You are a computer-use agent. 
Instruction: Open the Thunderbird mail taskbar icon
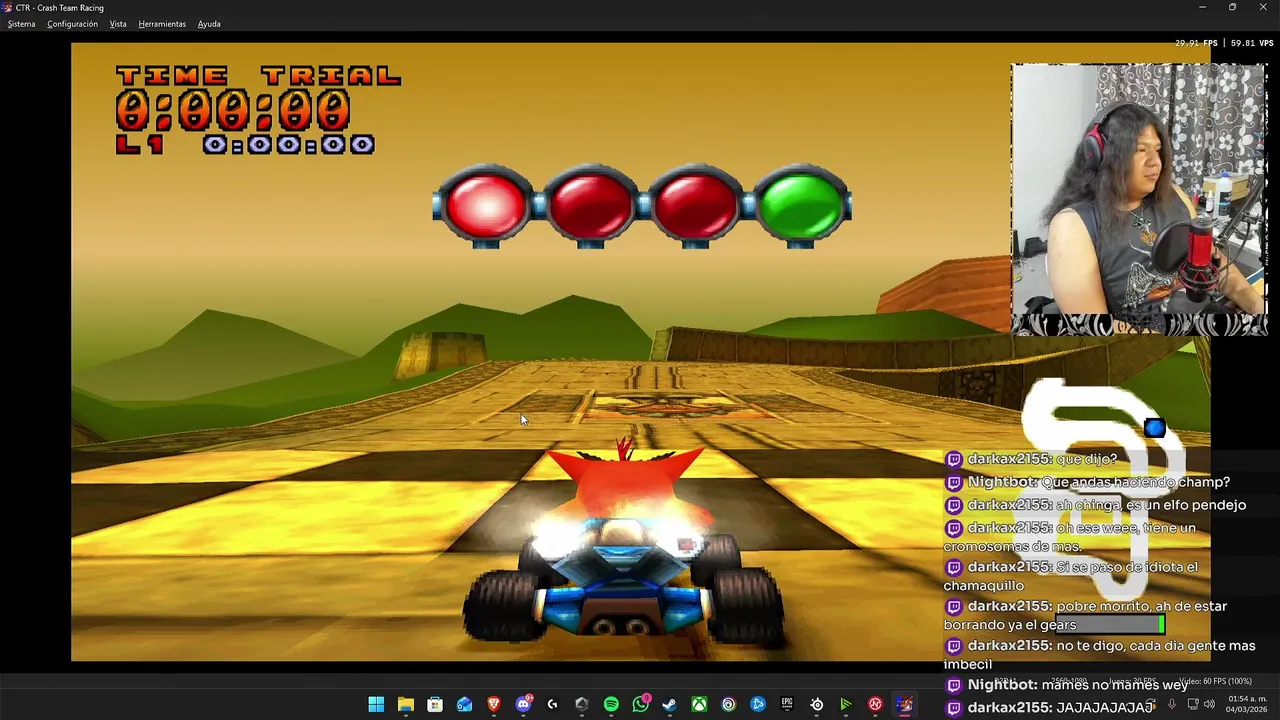tap(464, 705)
